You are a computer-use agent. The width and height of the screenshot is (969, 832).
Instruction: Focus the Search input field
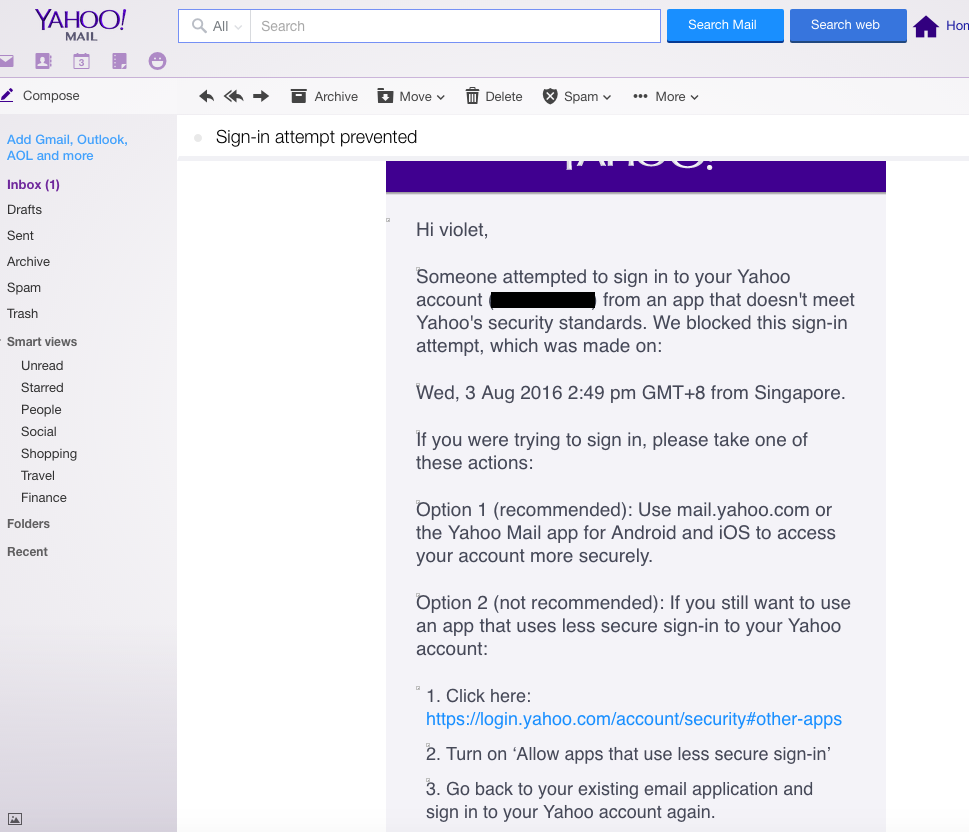click(x=455, y=26)
